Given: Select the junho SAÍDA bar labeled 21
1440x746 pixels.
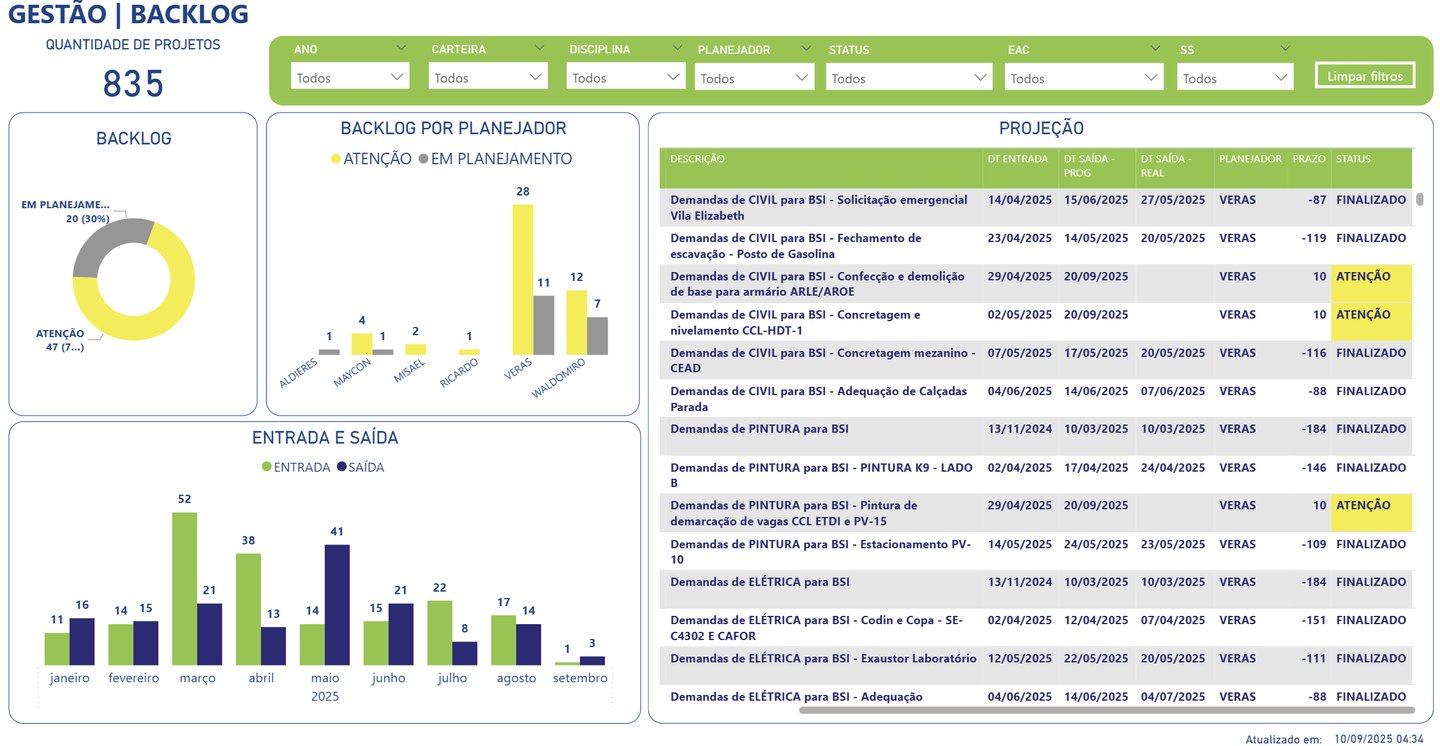Looking at the screenshot, I should tap(401, 634).
